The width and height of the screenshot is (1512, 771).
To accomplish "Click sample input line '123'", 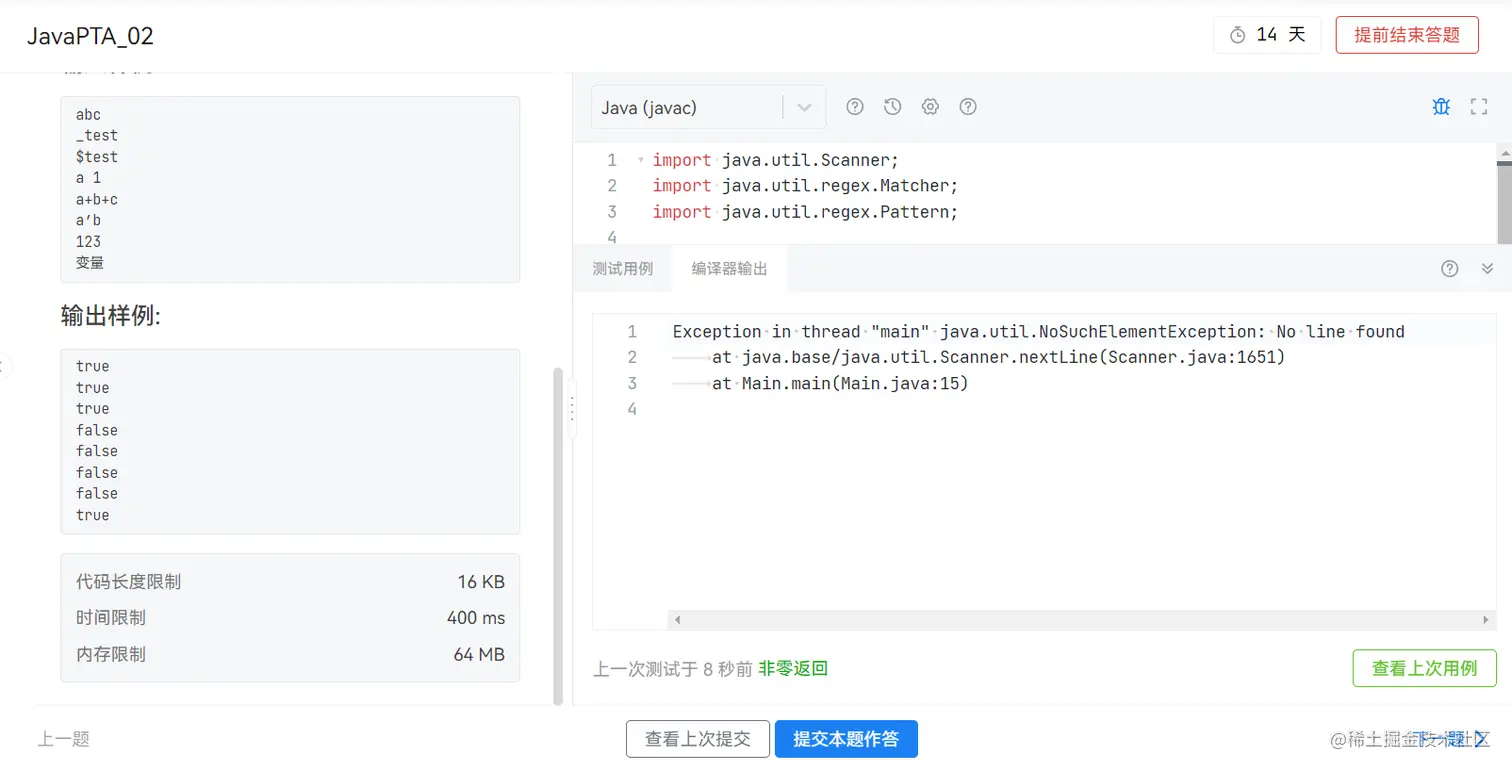I will (x=88, y=241).
